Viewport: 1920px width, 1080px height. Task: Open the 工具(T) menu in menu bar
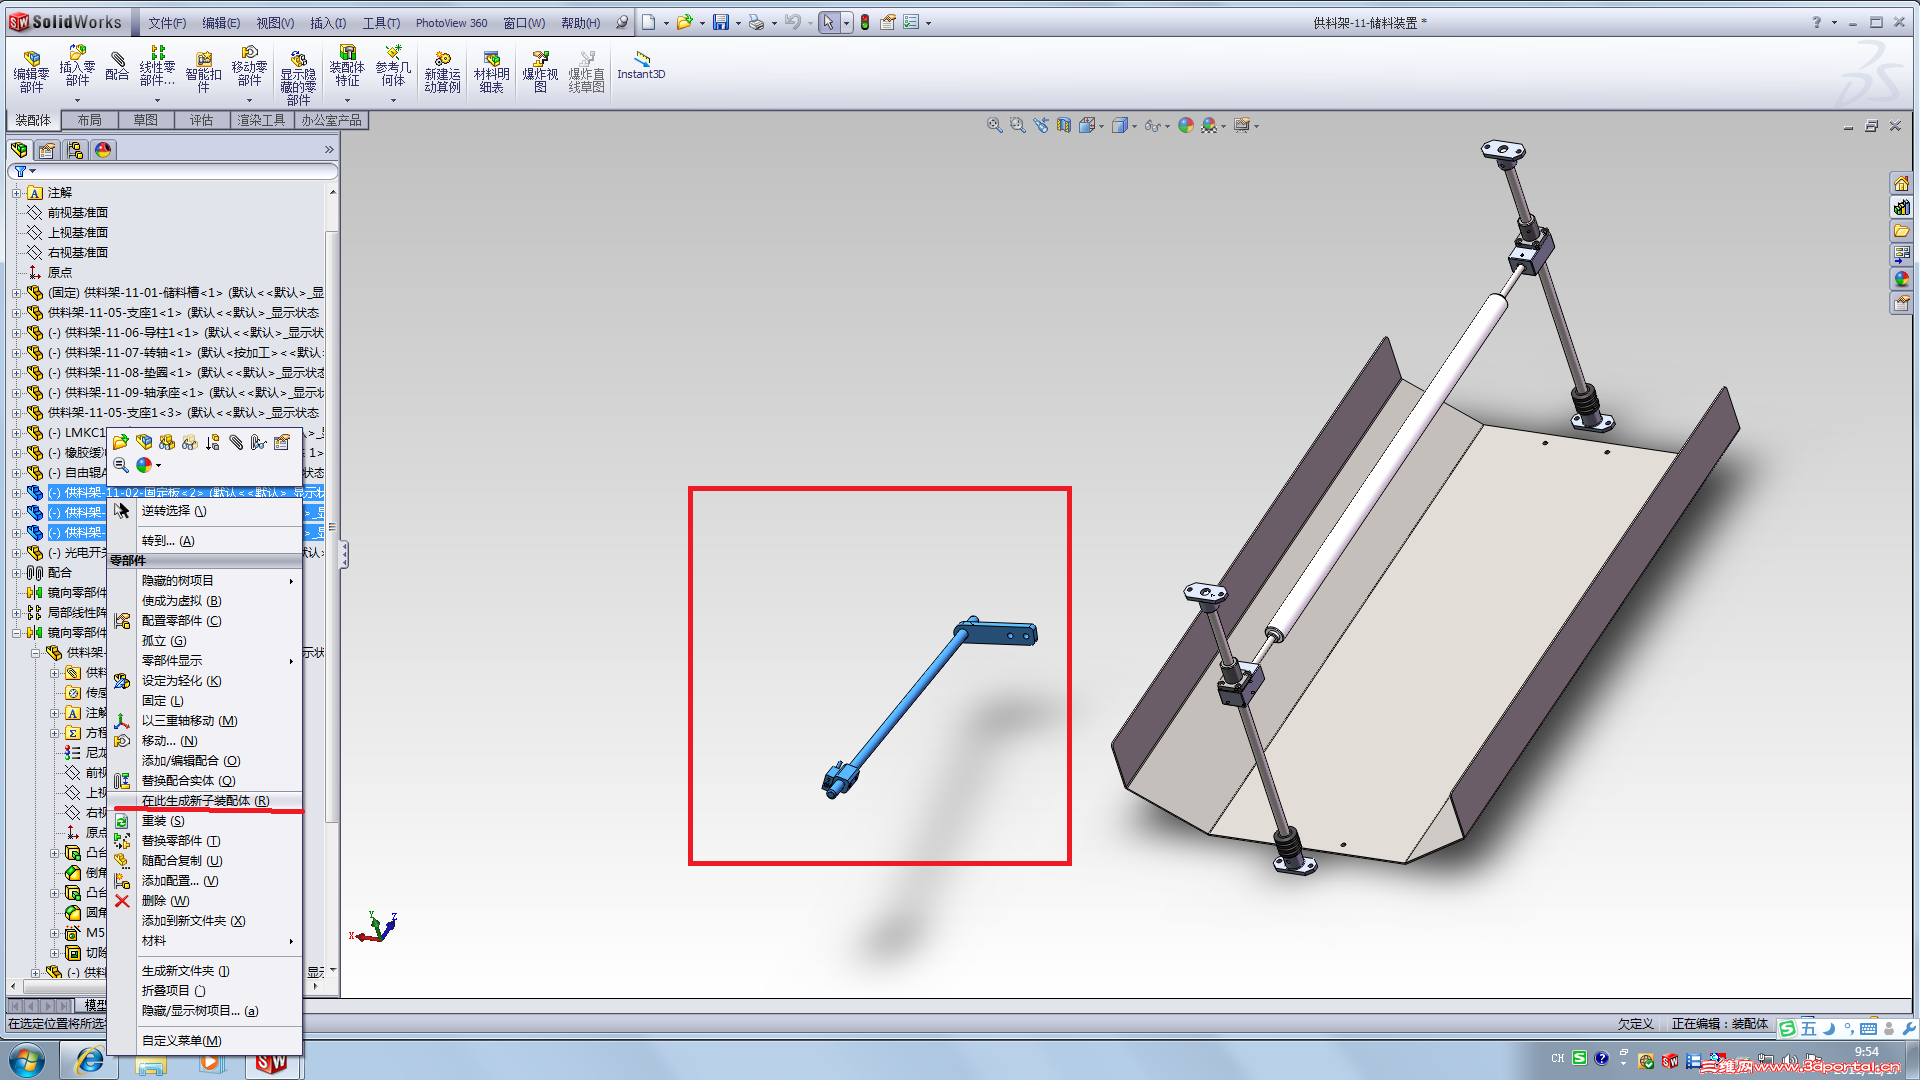click(x=380, y=23)
